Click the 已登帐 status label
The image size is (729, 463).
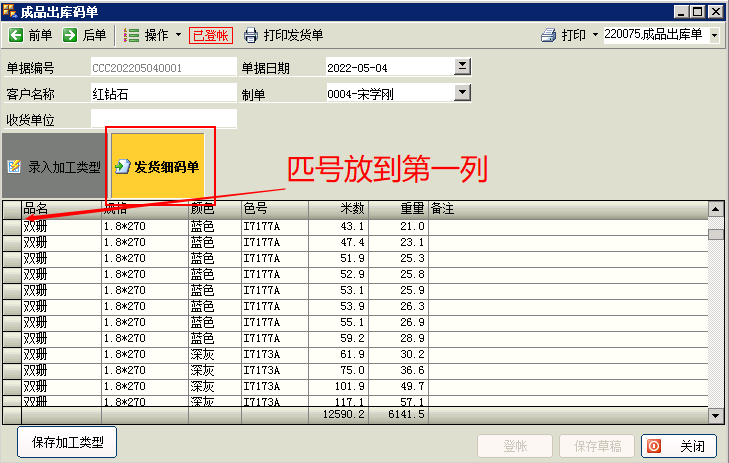[211, 35]
